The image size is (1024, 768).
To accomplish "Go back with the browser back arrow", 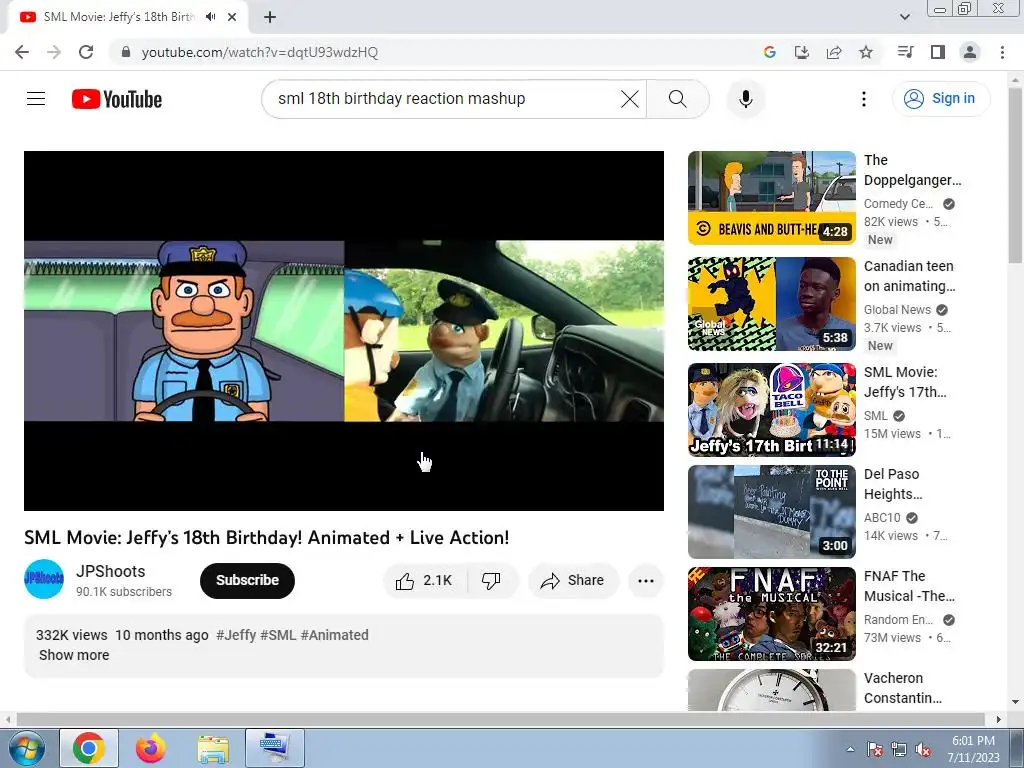I will (x=22, y=52).
